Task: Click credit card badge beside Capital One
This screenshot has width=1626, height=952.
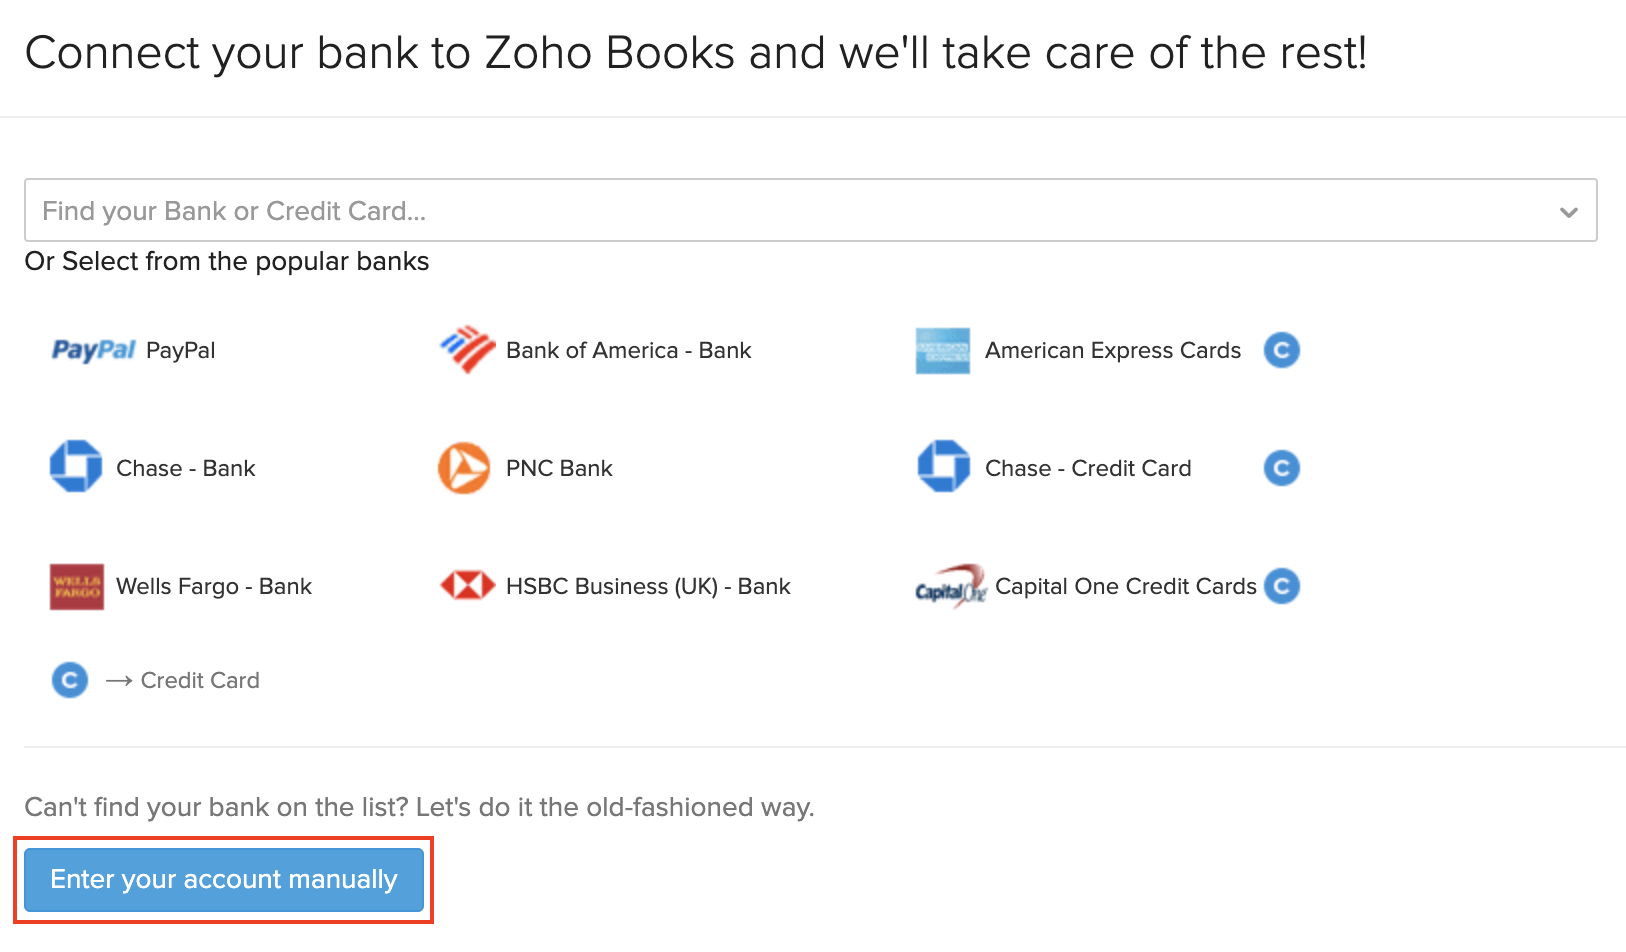Action: click(x=1281, y=586)
